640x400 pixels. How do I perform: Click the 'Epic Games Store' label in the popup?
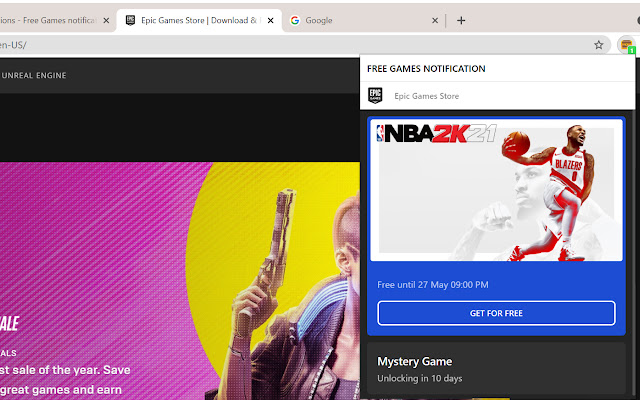427,96
